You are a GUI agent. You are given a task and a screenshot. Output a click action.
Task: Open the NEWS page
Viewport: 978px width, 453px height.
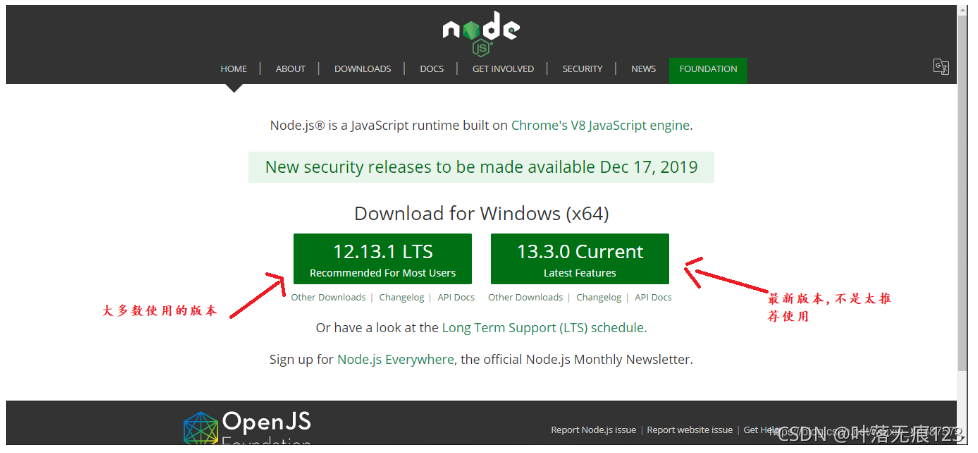[643, 69]
